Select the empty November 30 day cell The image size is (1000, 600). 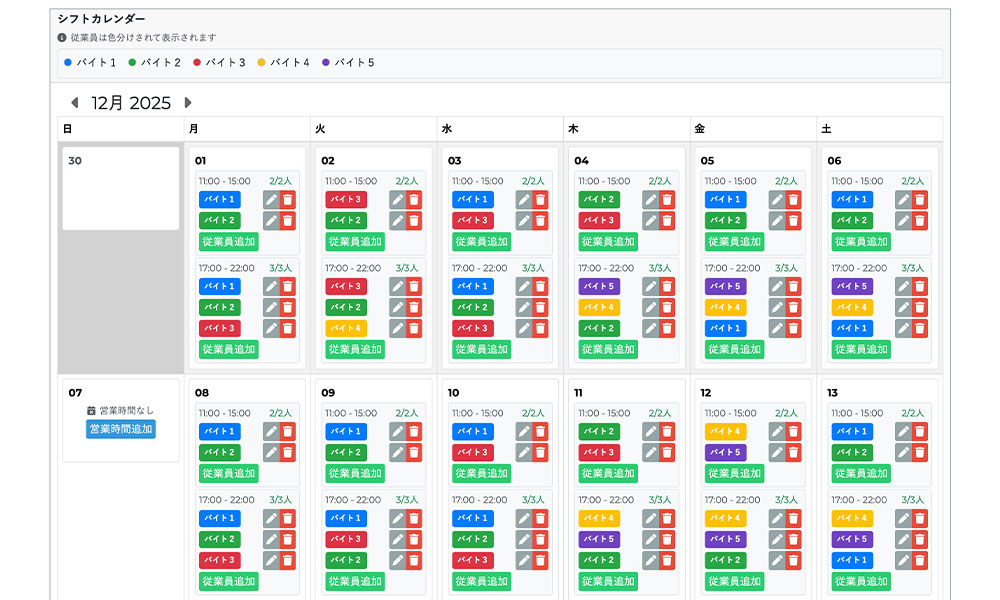(121, 189)
